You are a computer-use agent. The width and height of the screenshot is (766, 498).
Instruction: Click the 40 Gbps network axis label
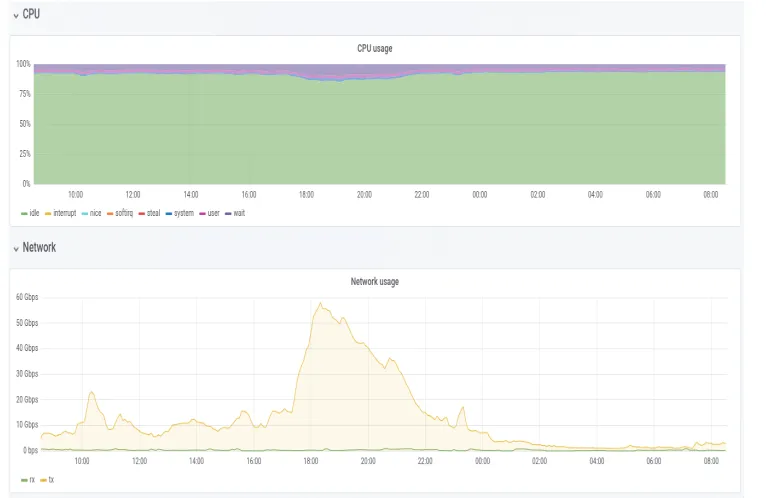tap(27, 348)
